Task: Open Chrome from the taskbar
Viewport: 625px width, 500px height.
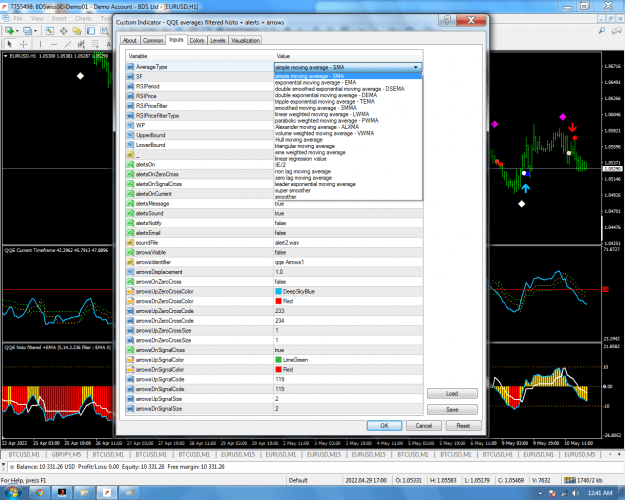Action: 39,493
